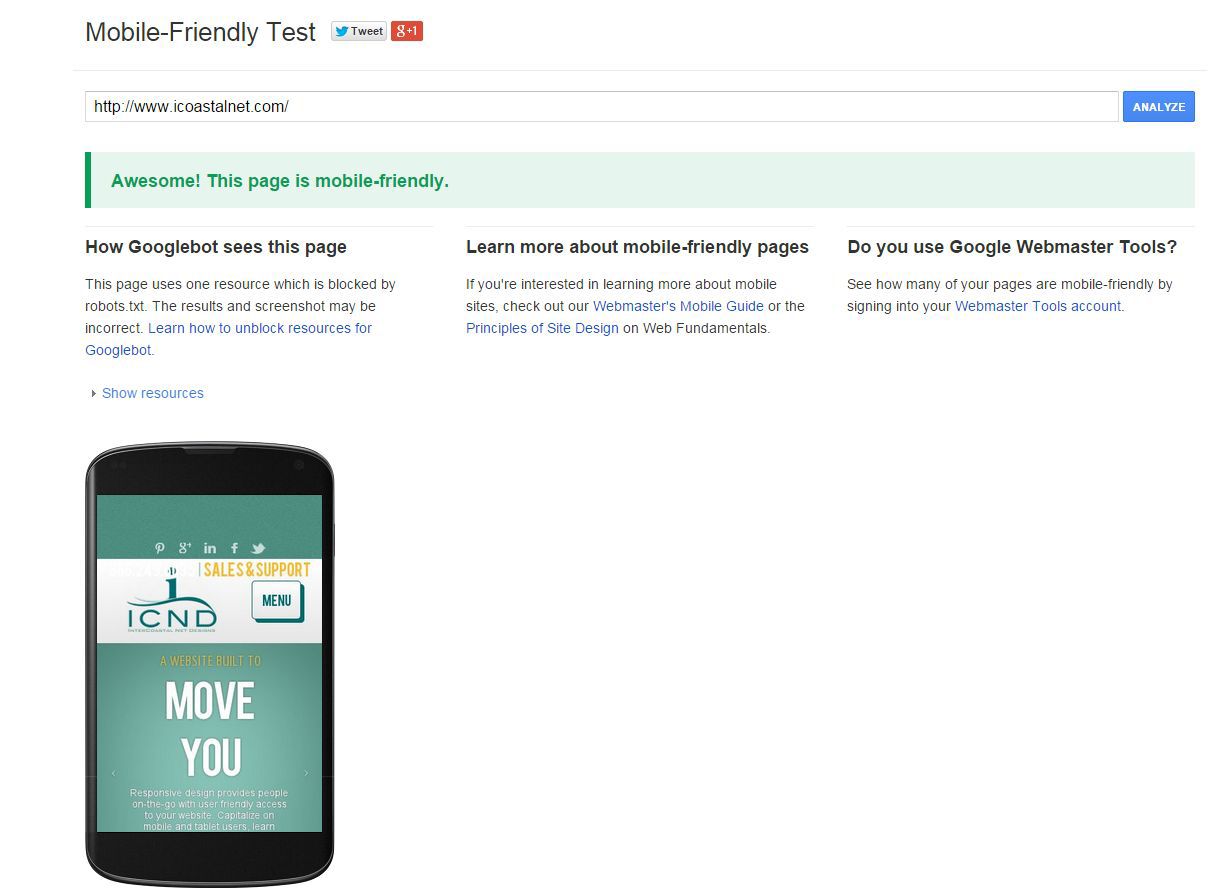Click the SALES & SUPPORT header text
This screenshot has width=1212, height=894.
pos(258,569)
